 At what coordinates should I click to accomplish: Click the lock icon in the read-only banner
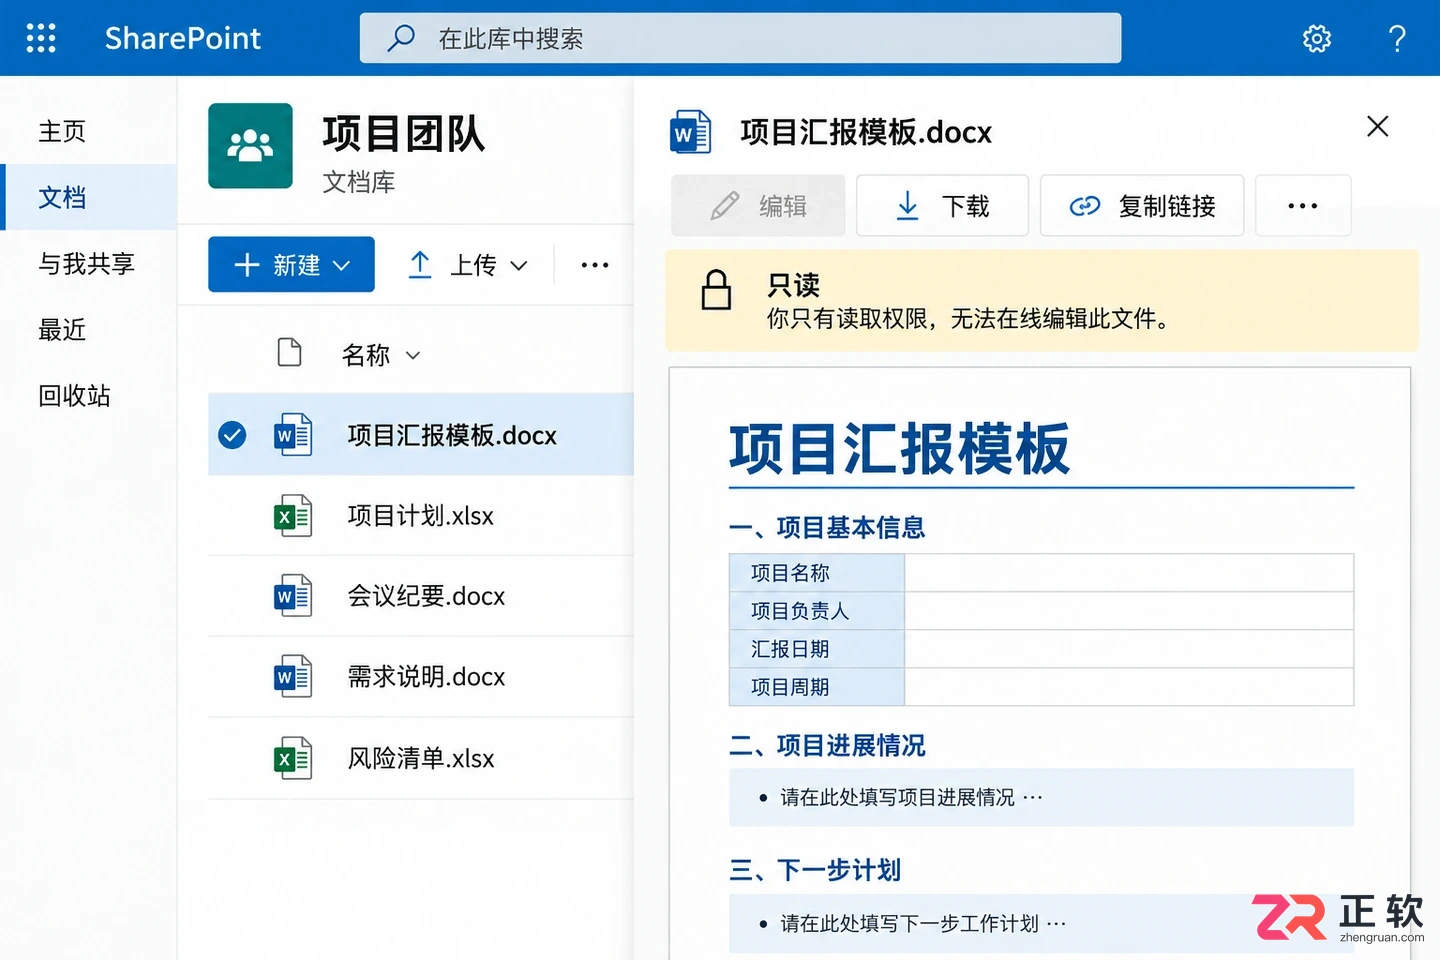point(716,290)
